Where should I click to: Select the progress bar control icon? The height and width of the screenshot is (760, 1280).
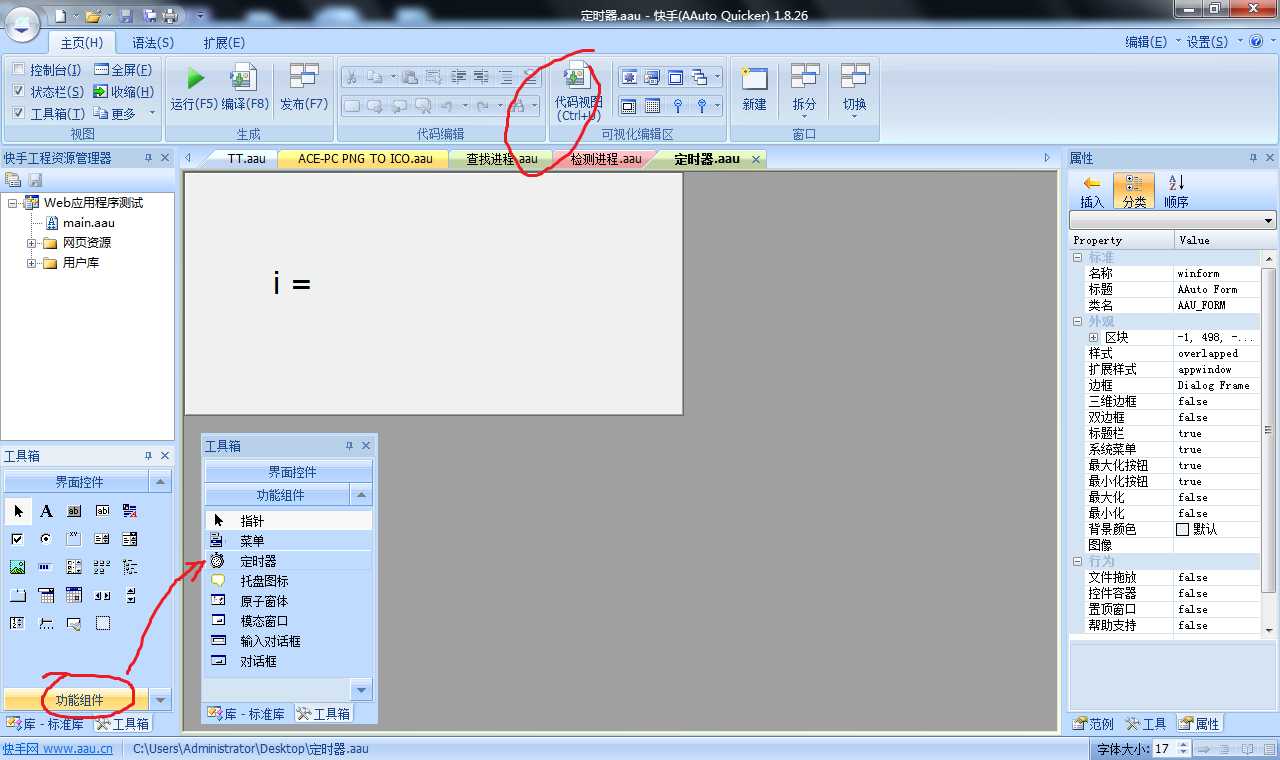[x=45, y=567]
